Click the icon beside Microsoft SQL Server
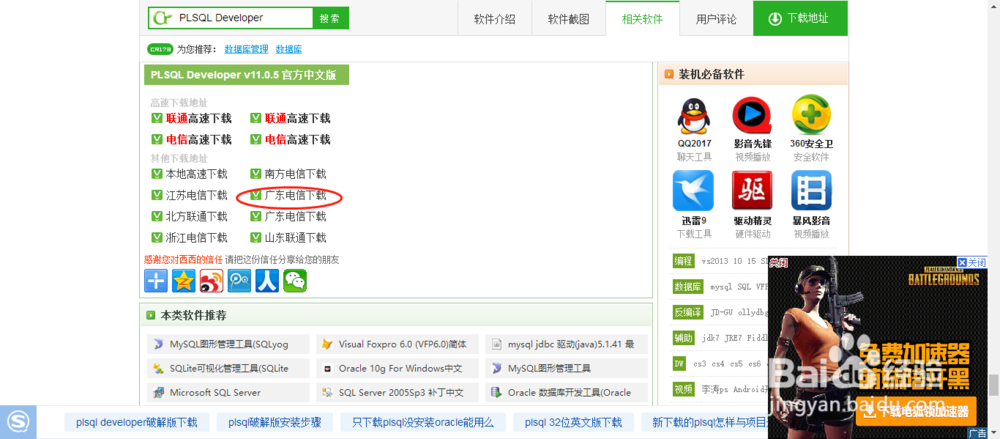This screenshot has width=1000, height=439. 158,392
